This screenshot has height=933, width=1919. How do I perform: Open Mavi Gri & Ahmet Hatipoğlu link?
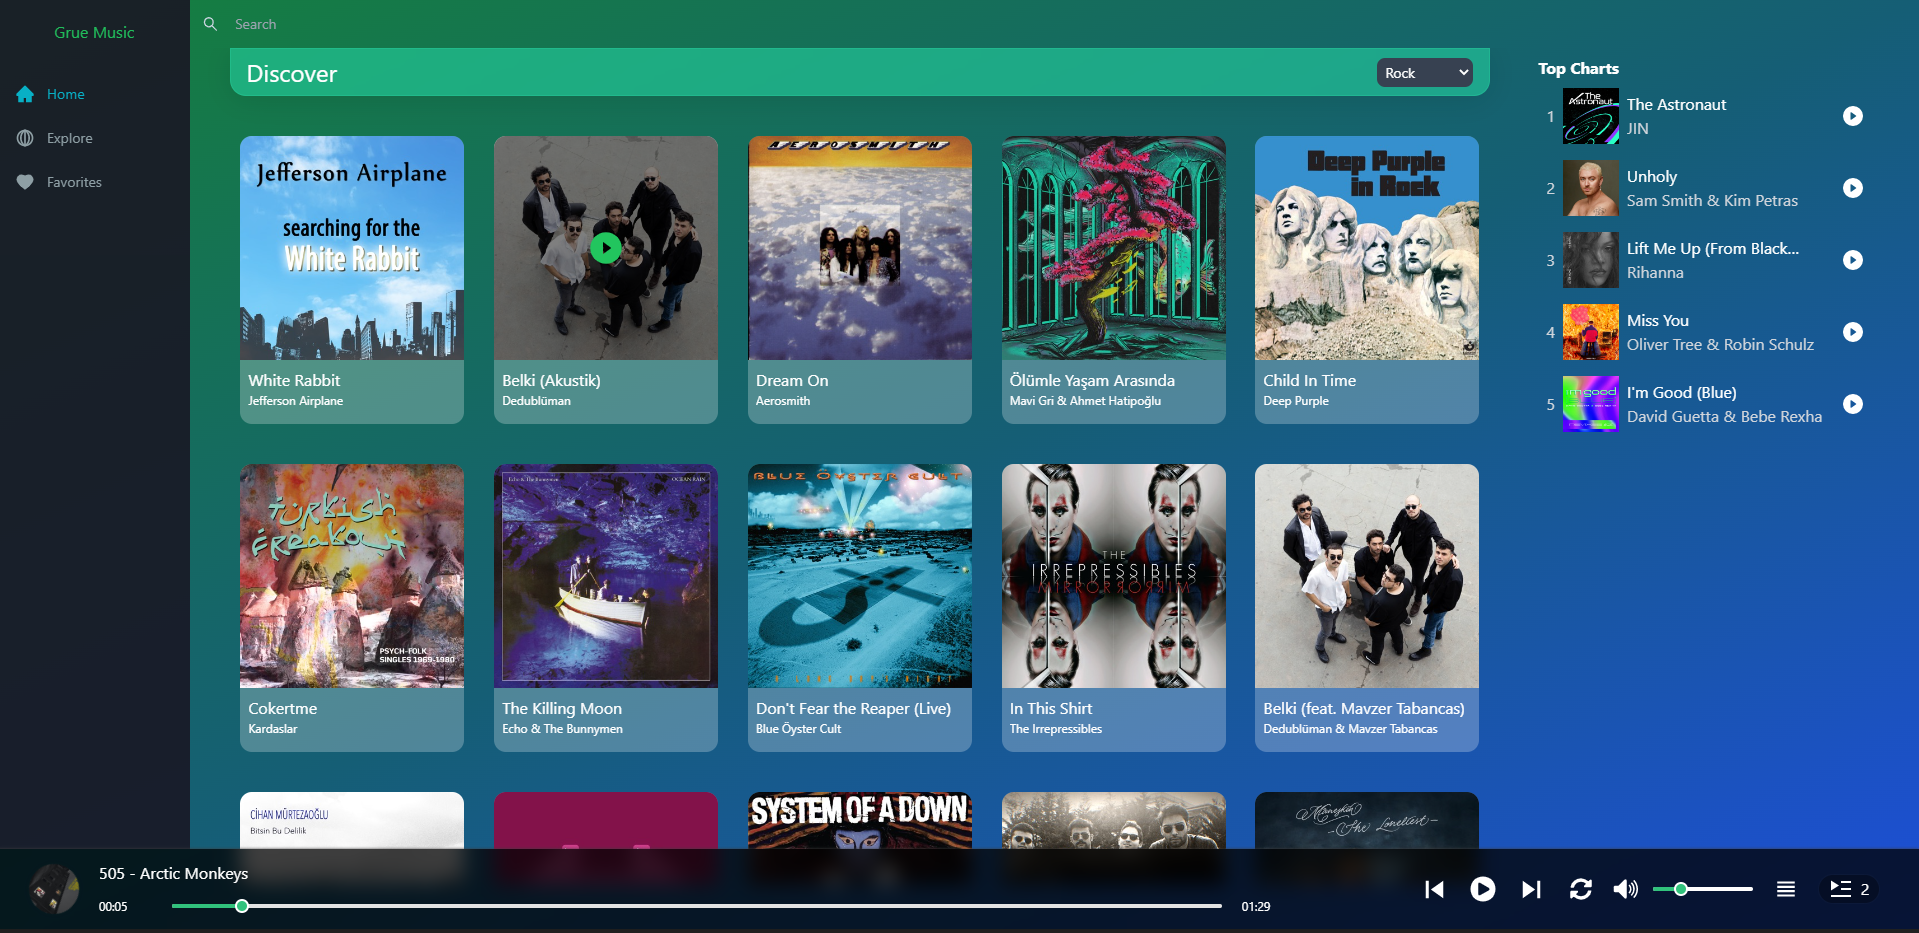(1085, 401)
